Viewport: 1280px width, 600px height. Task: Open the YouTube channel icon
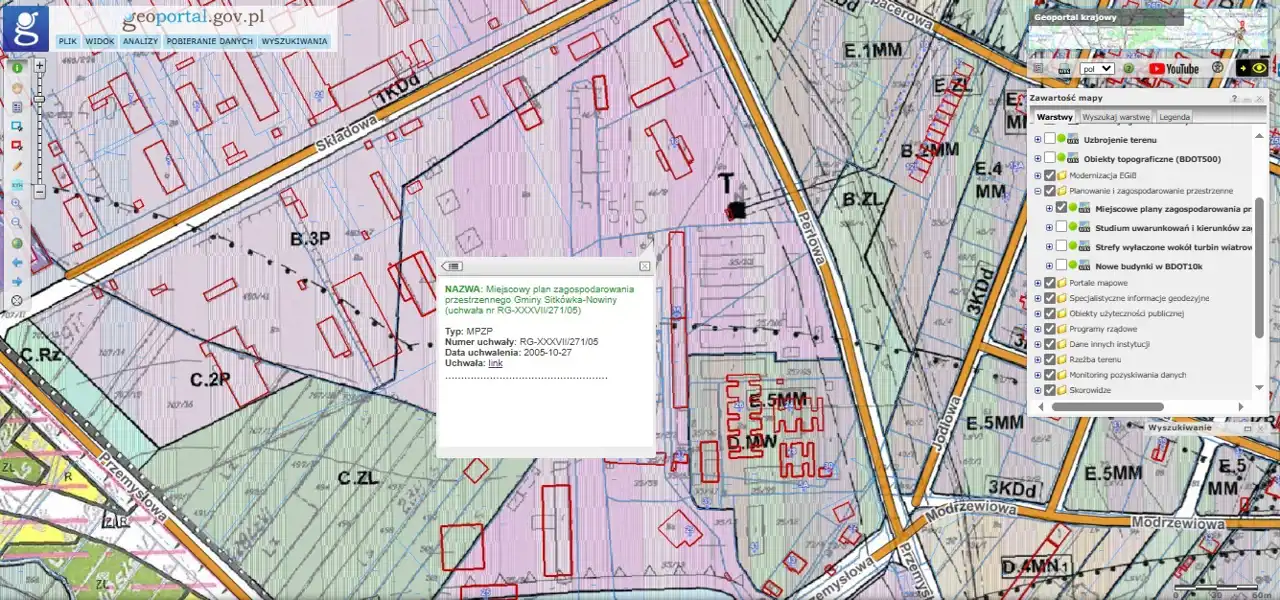[1174, 69]
